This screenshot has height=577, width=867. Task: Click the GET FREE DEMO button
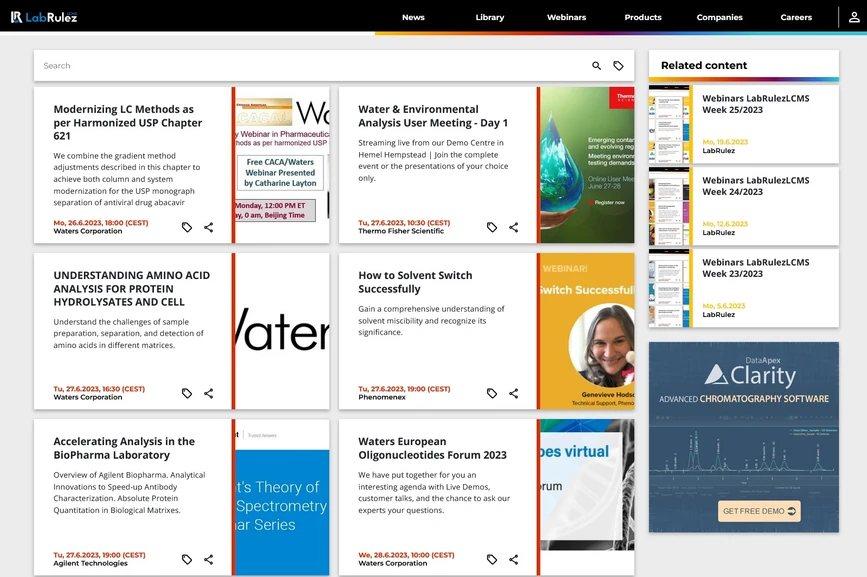759,511
